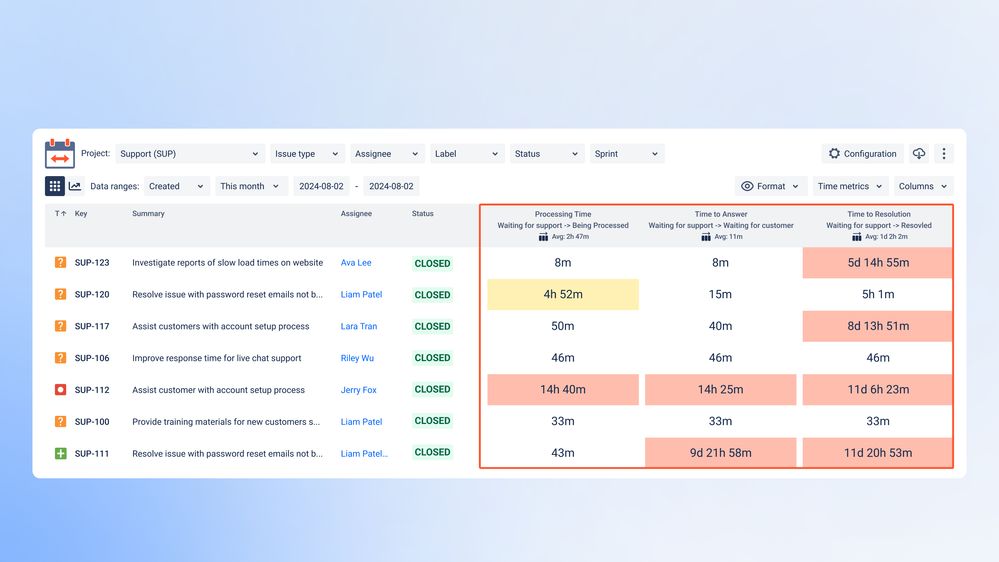Sort by the T type column arrow
The width and height of the screenshot is (999, 562).
pos(61,213)
